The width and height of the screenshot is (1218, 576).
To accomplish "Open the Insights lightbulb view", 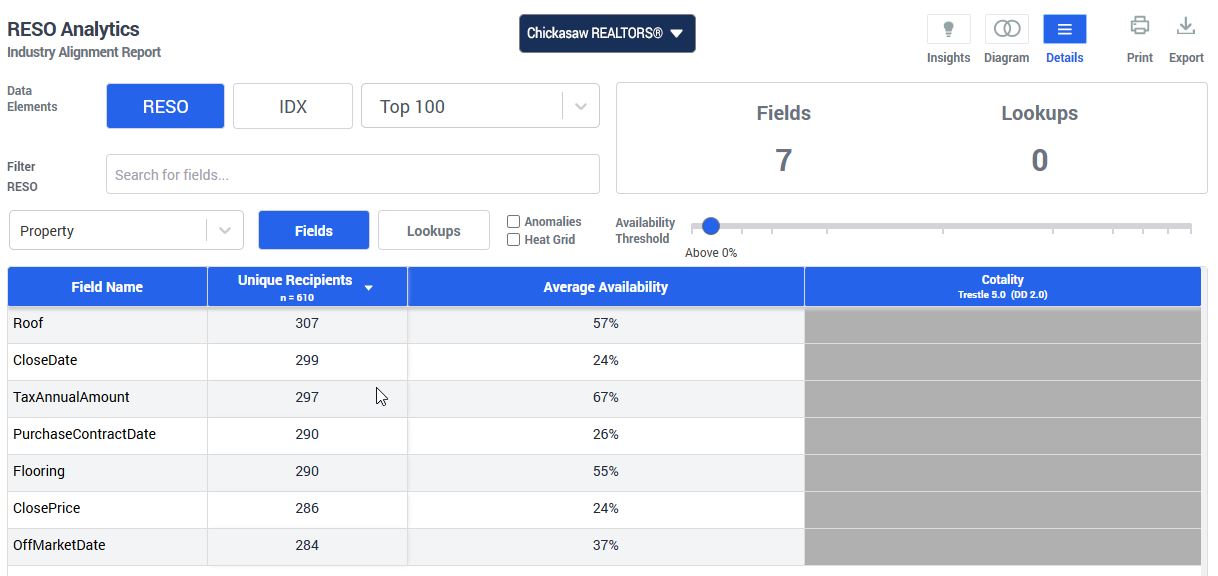I will pos(948,29).
